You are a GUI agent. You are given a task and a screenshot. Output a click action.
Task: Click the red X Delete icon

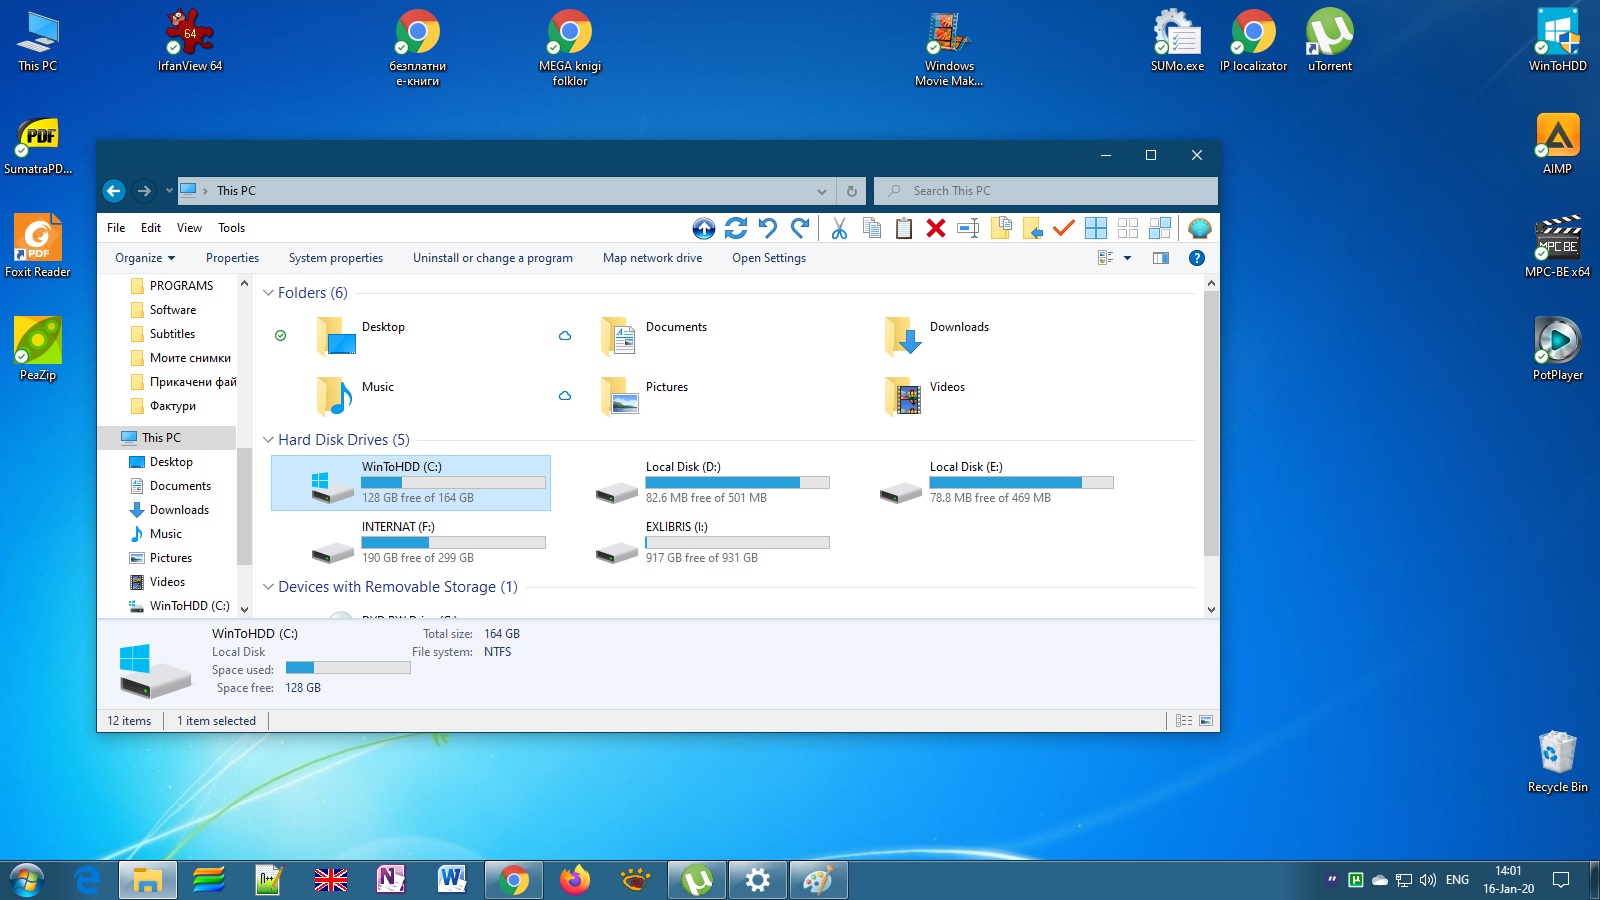coord(936,228)
